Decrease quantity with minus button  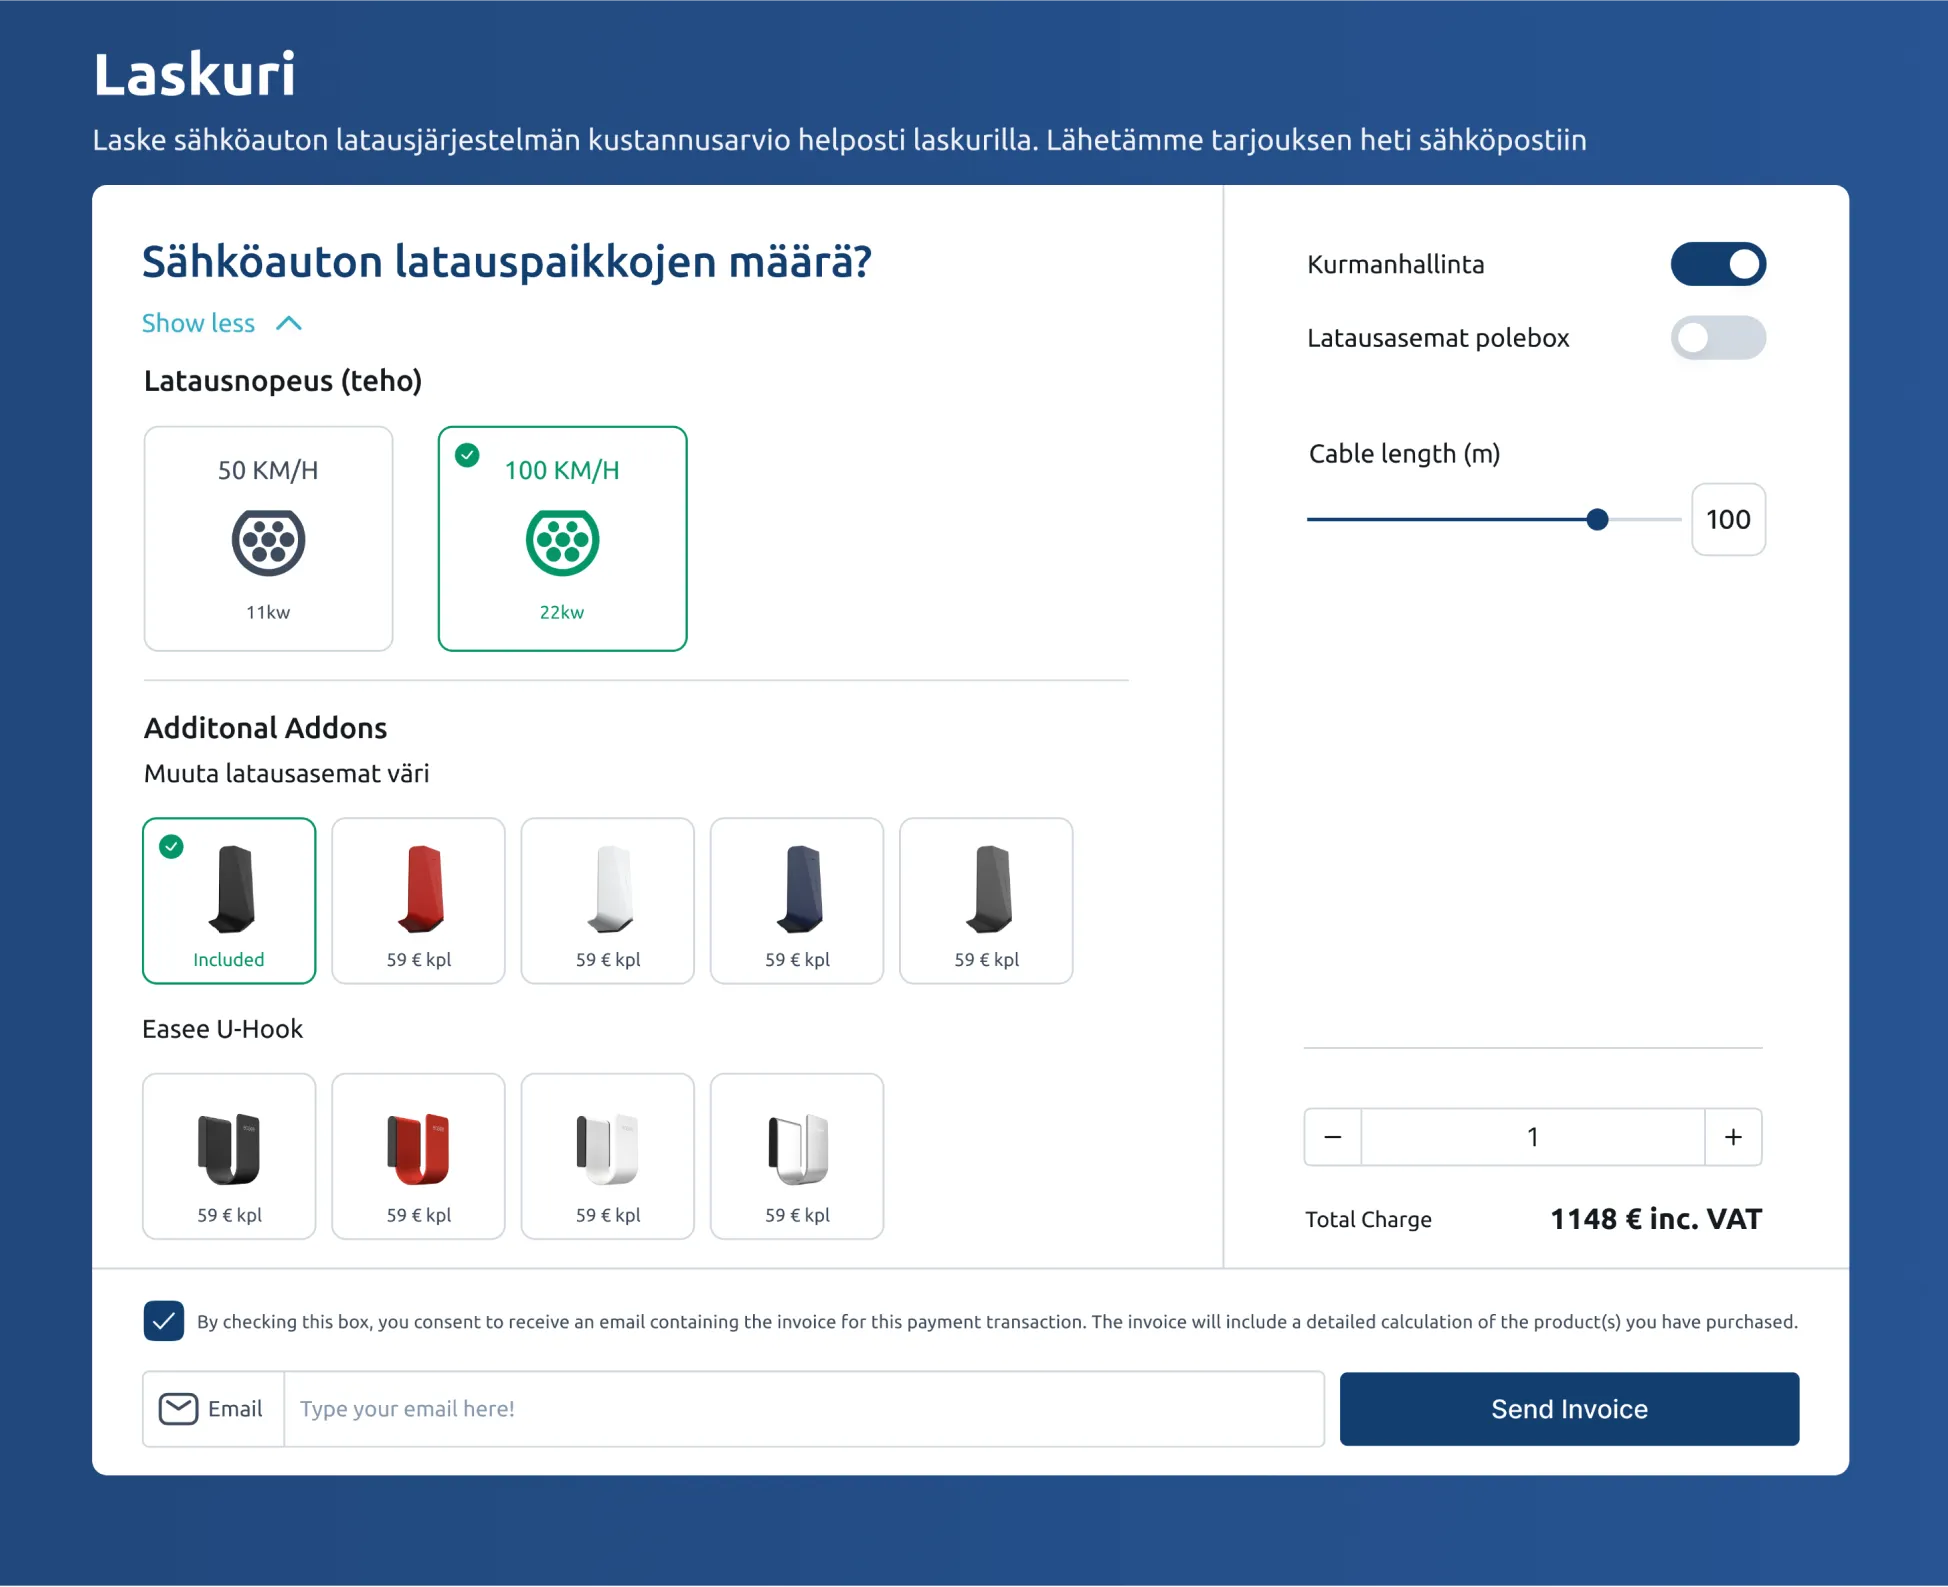pyautogui.click(x=1332, y=1137)
